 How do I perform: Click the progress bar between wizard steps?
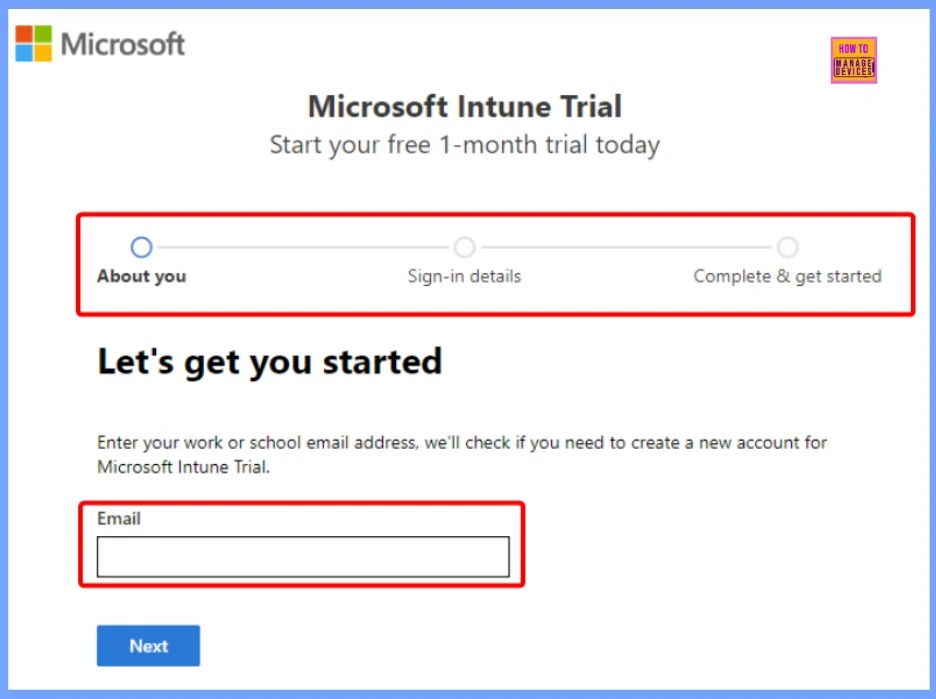pos(300,247)
